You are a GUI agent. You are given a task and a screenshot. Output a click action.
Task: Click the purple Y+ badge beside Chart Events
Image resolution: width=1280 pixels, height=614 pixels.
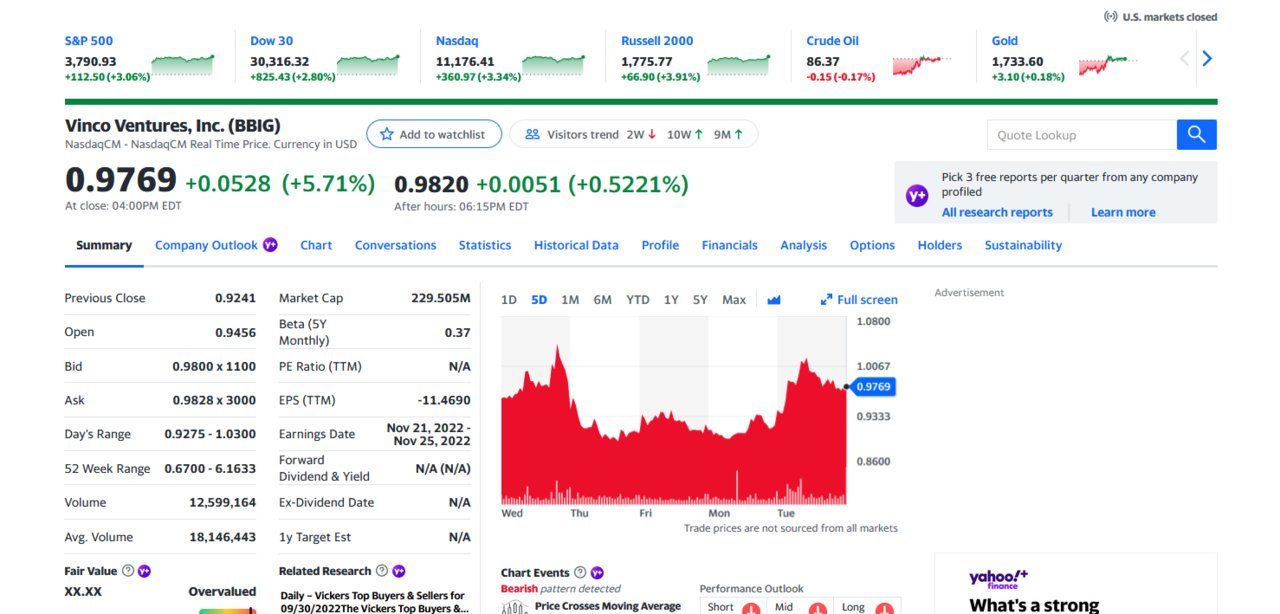[x=597, y=573]
